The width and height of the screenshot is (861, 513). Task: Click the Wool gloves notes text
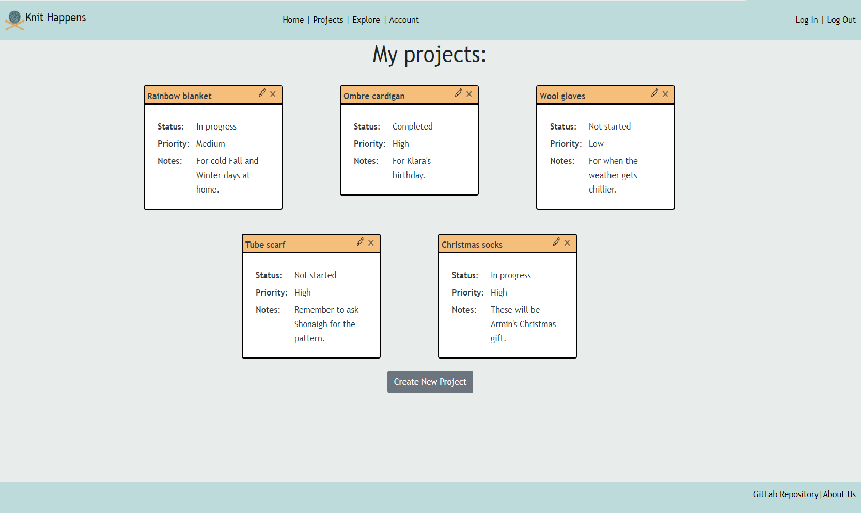click(x=613, y=175)
